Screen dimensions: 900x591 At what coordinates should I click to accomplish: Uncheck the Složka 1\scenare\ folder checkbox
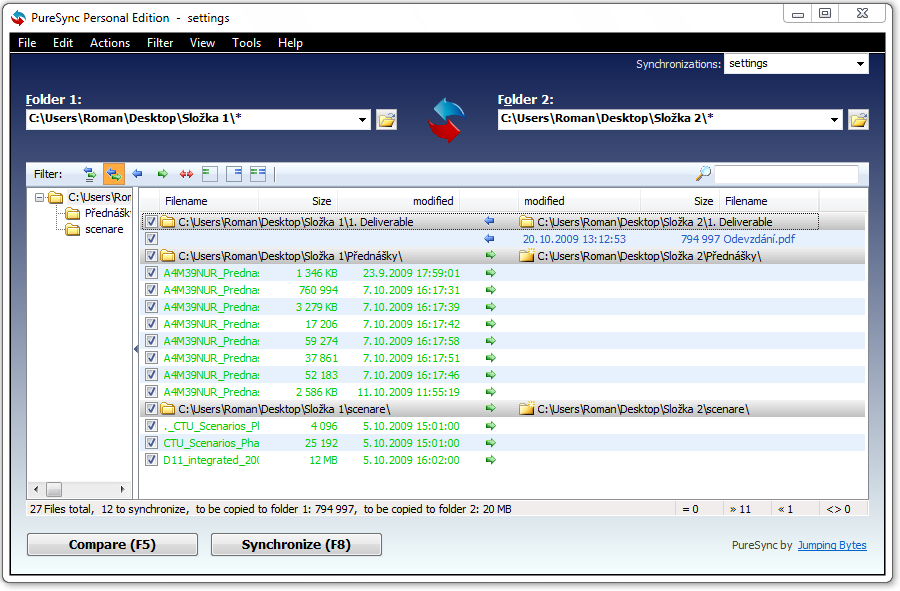[x=151, y=409]
